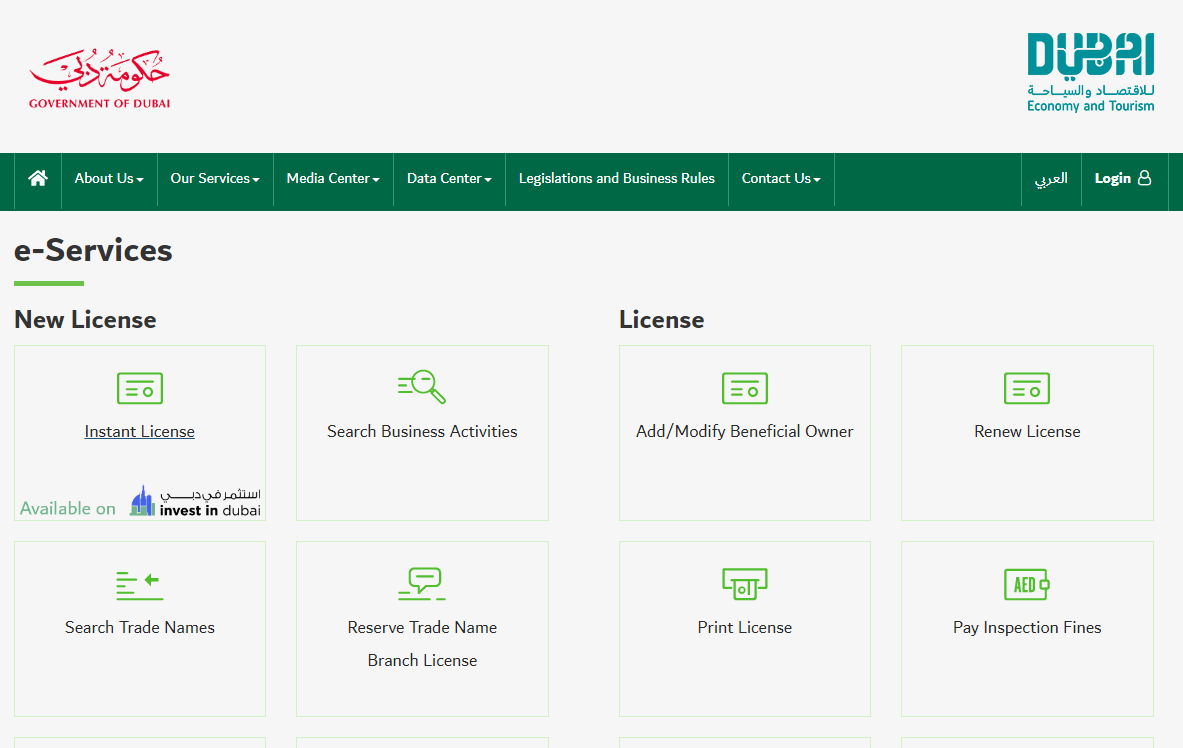Click the Login button
Viewport: 1183px width, 748px height.
(1123, 178)
